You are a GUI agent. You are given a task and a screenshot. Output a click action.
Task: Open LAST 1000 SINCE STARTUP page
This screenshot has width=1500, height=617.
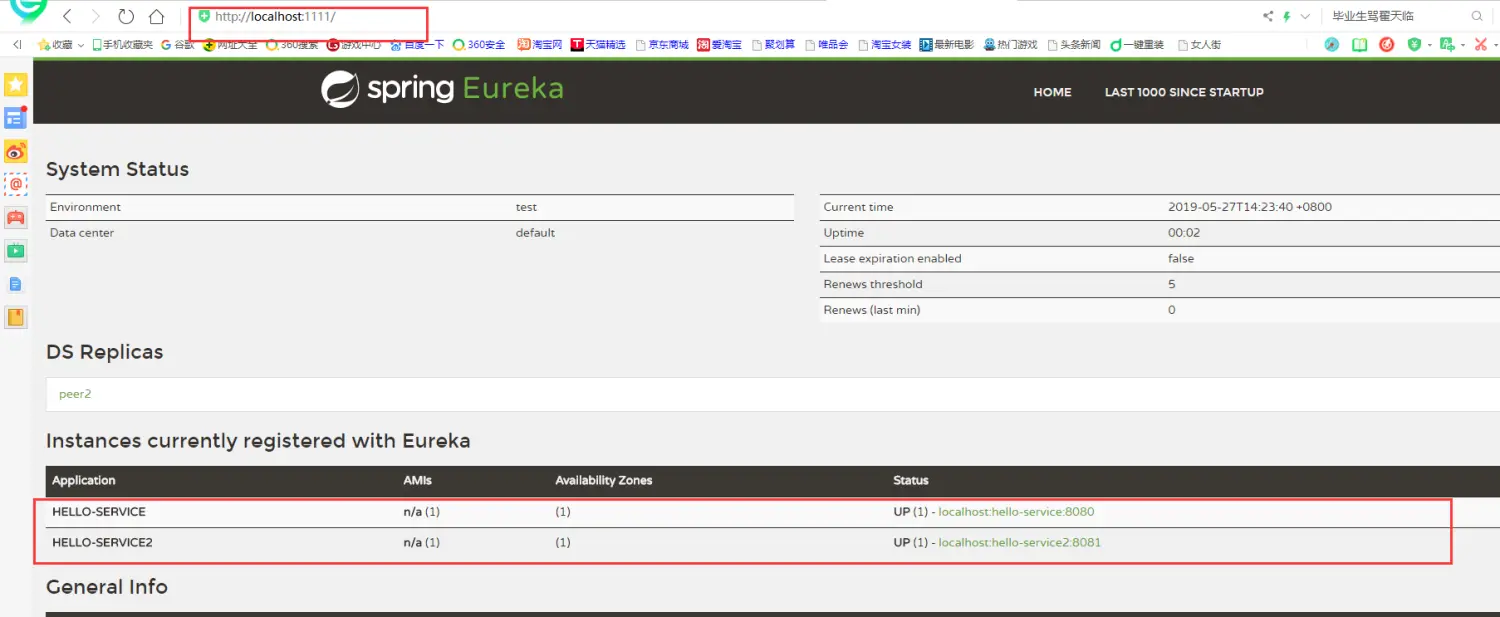coord(1184,92)
